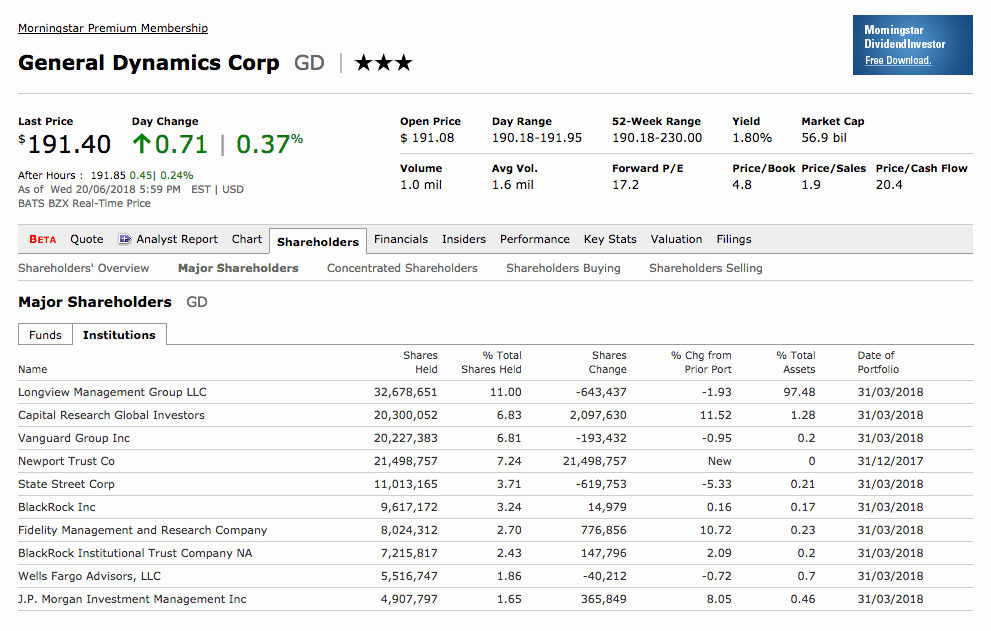
Task: Select J.P. Morgan Investment Management Inc
Action: point(132,599)
